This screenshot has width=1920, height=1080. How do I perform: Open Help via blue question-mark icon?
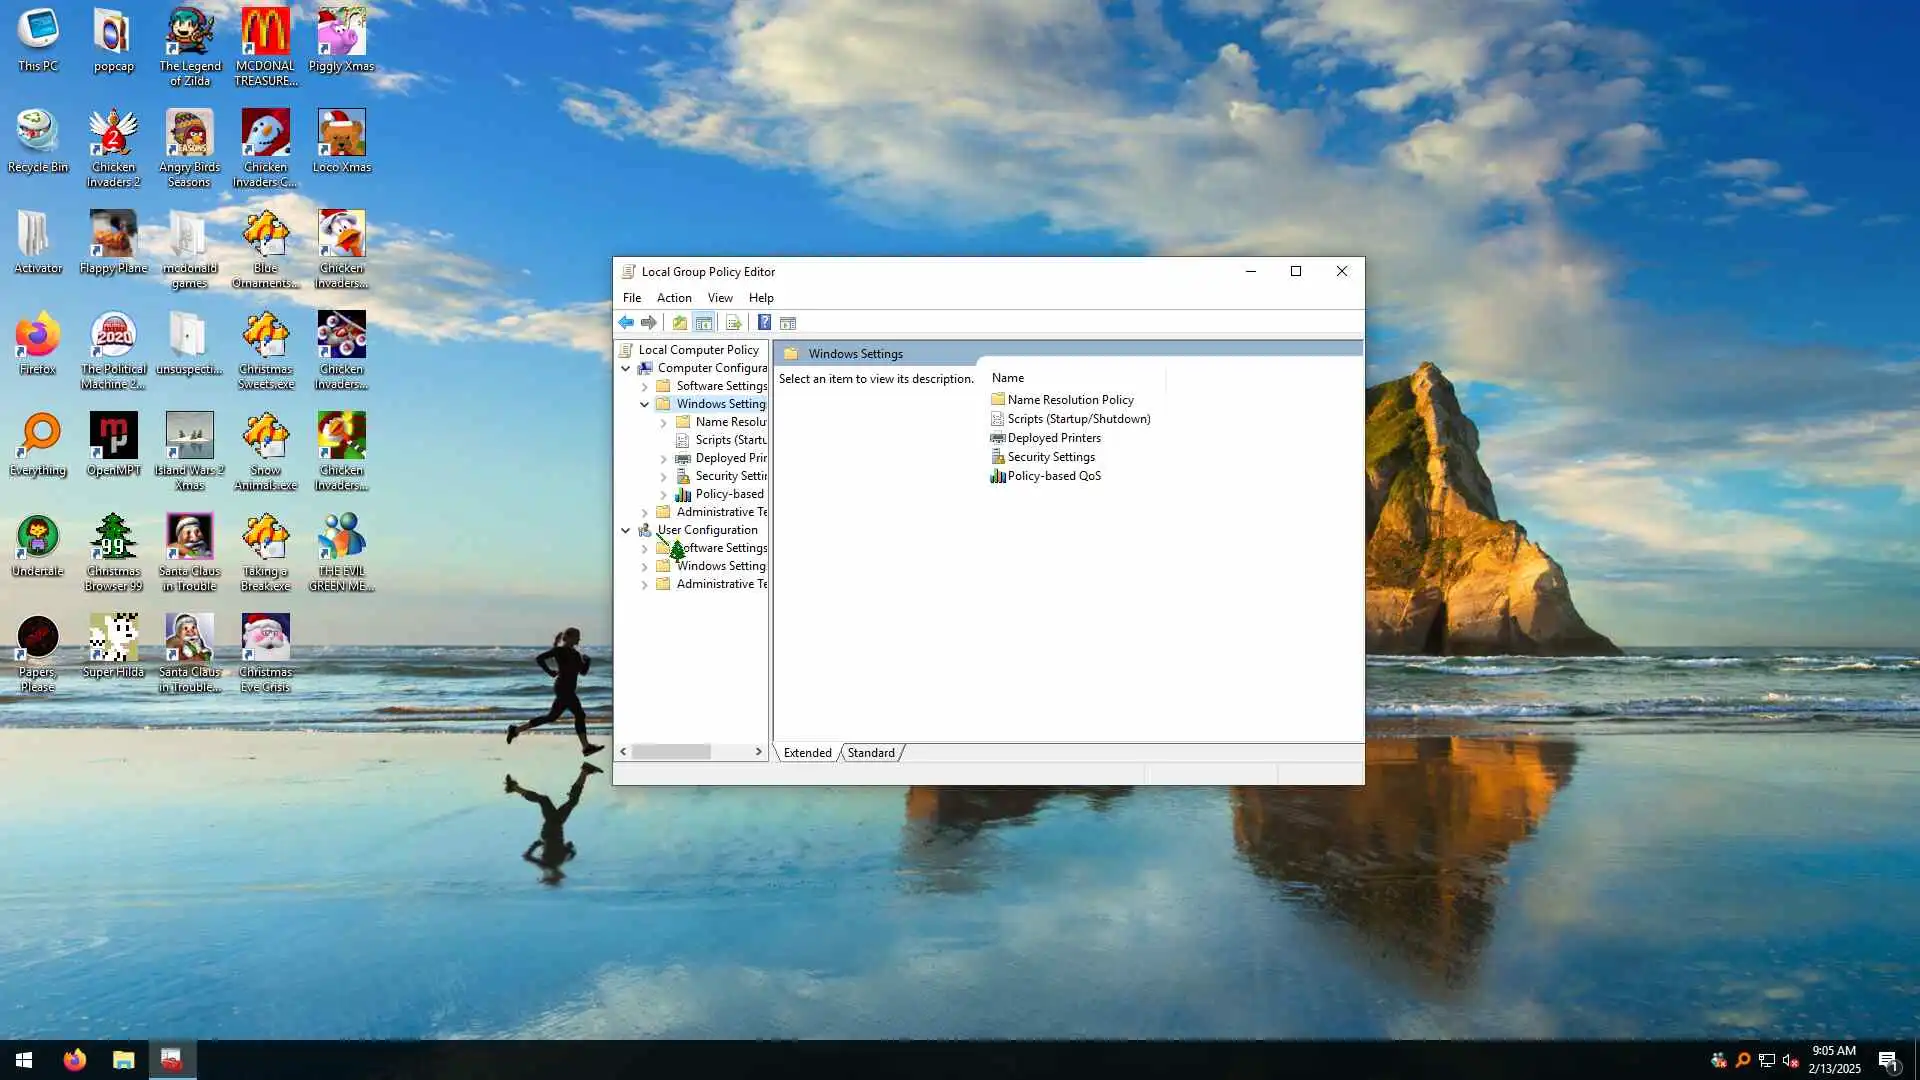[x=764, y=322]
